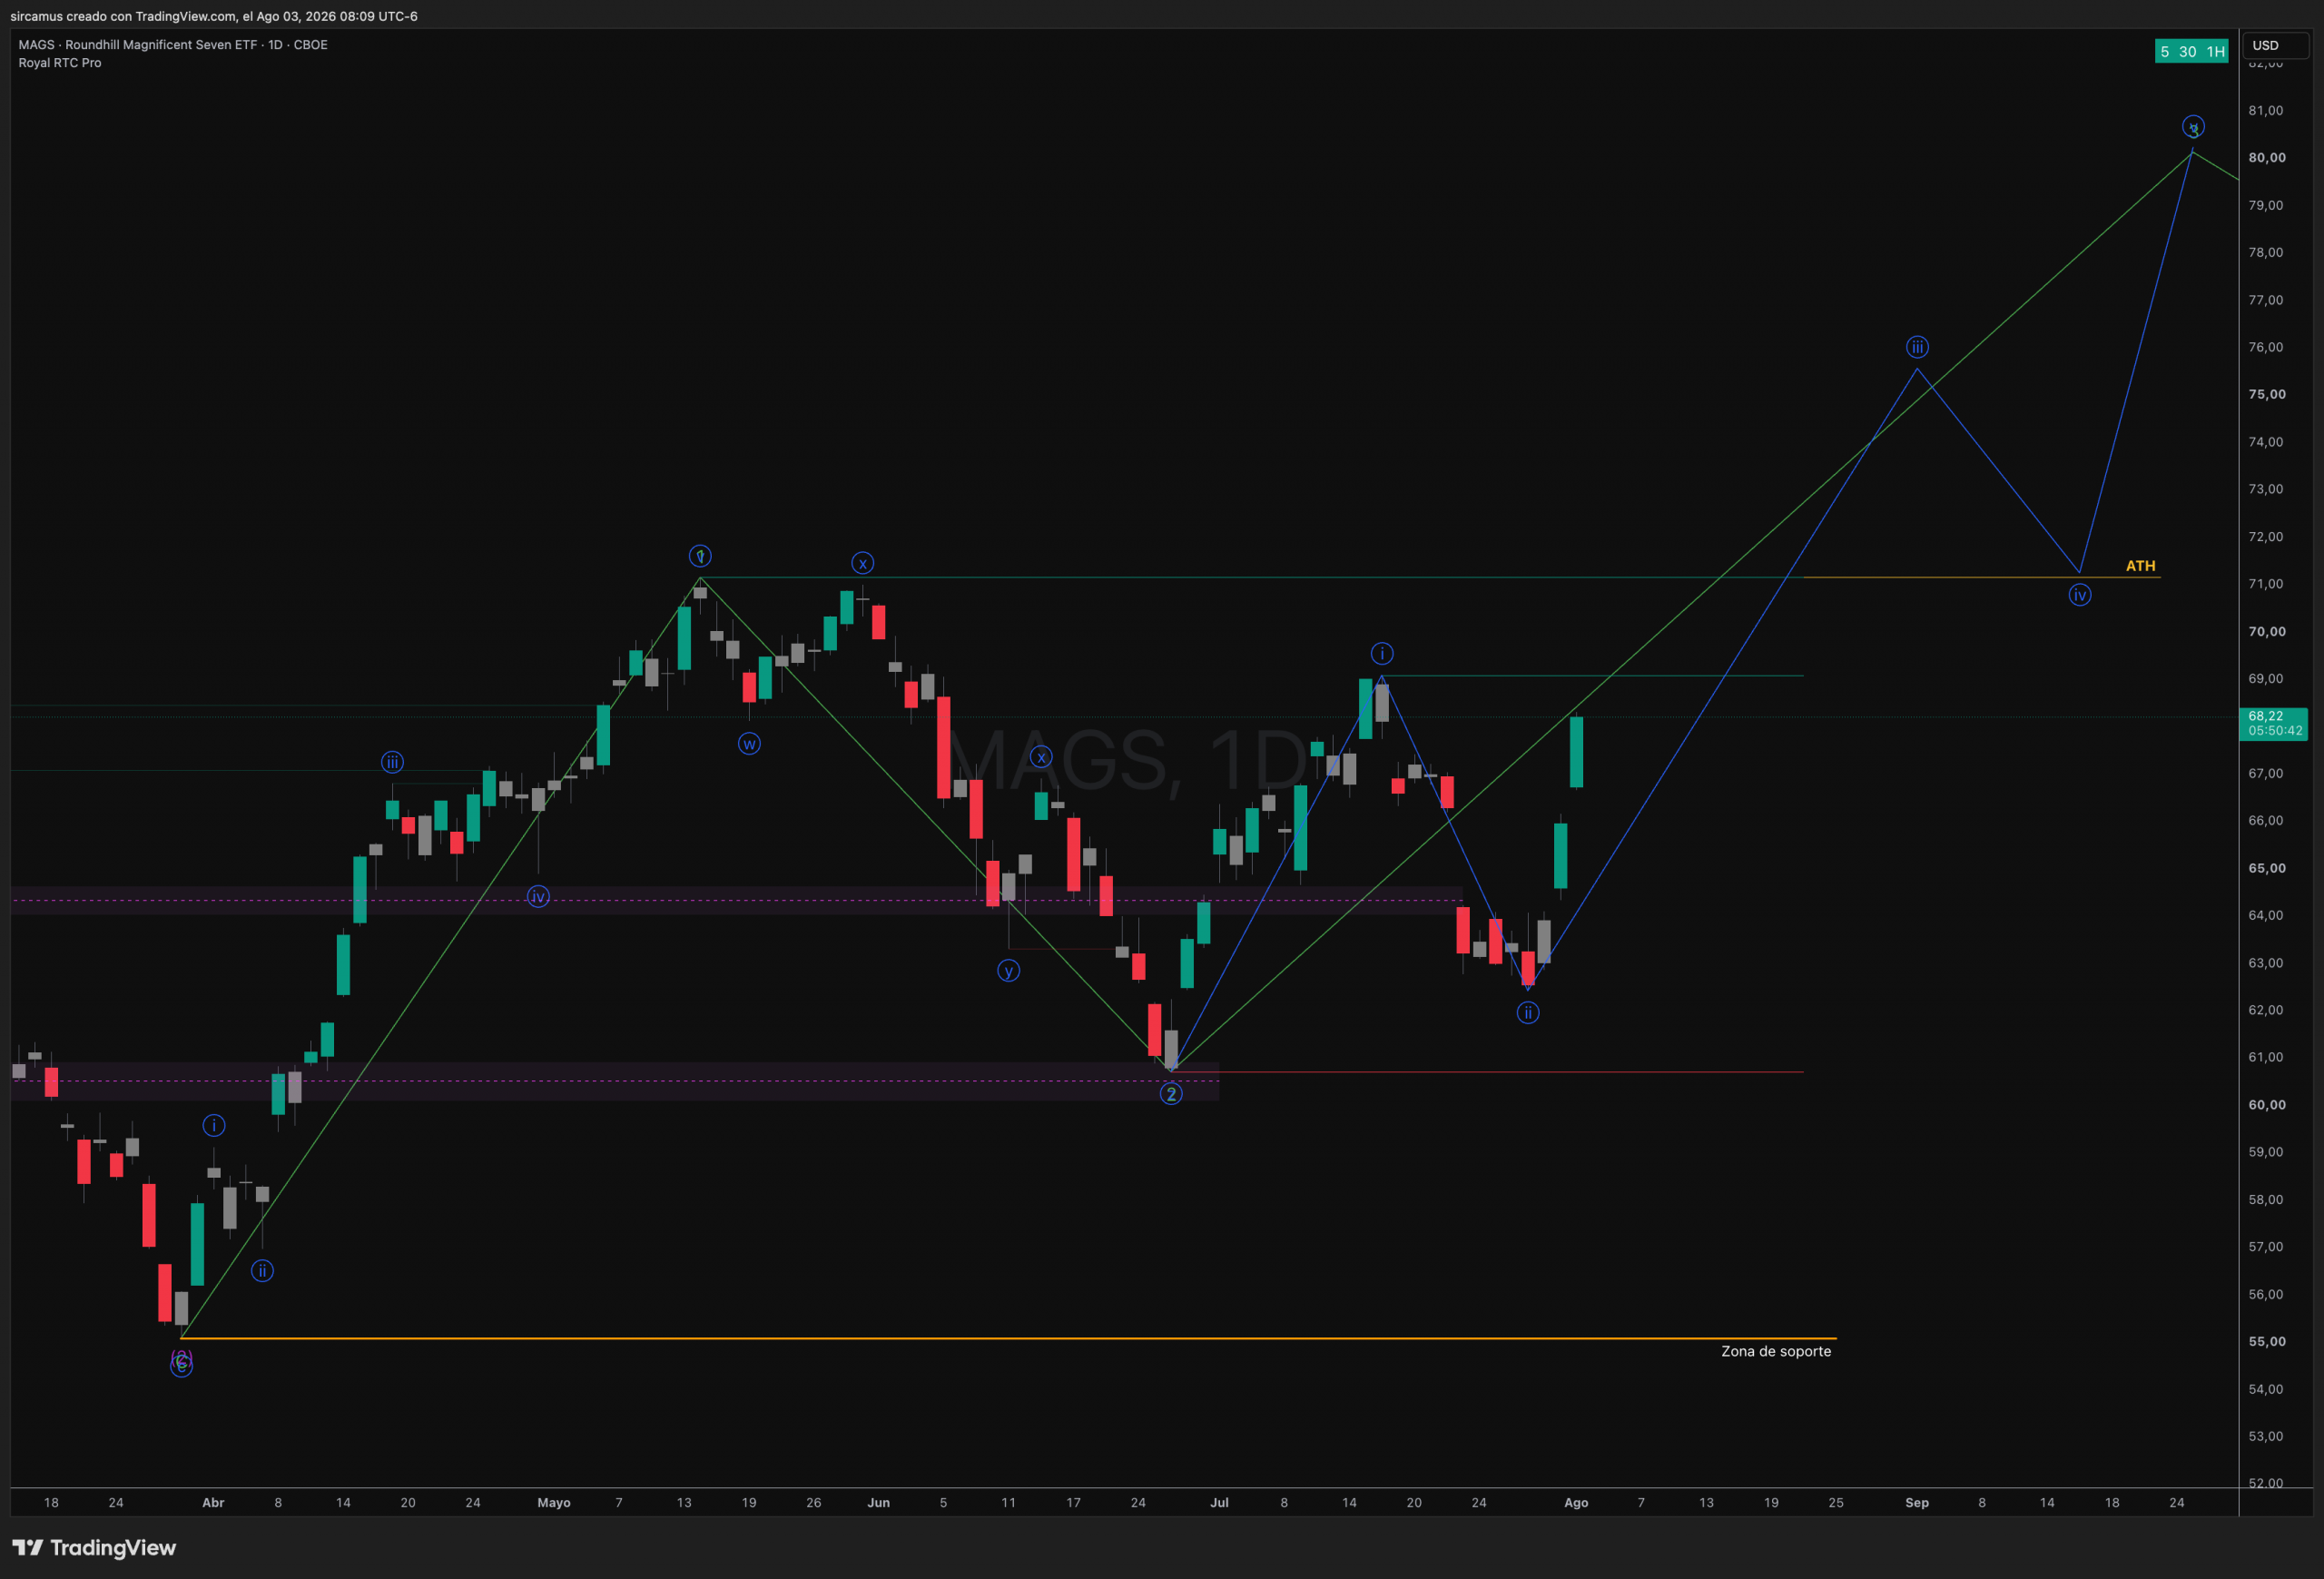Click the 65,00 price axis label
2324x1579 pixels.
[x=2267, y=868]
